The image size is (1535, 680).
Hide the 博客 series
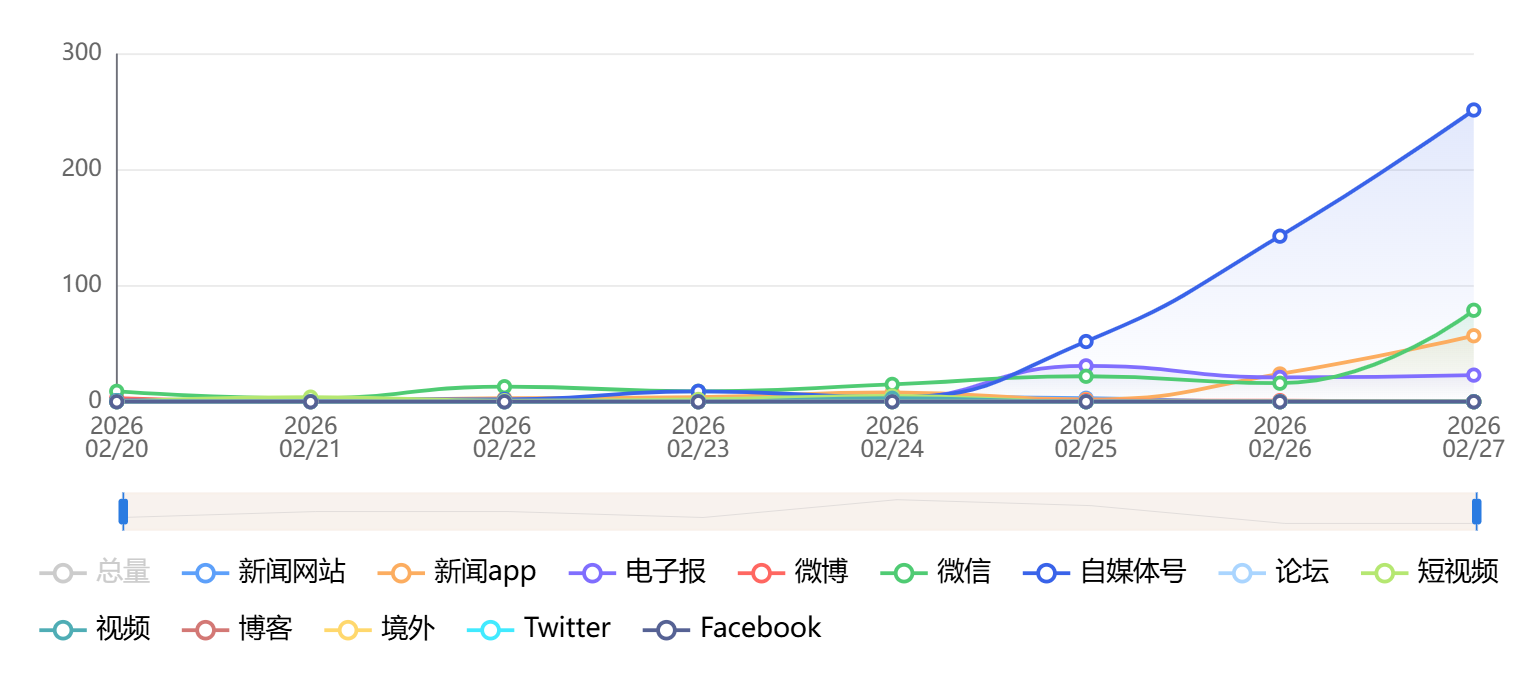(x=237, y=629)
